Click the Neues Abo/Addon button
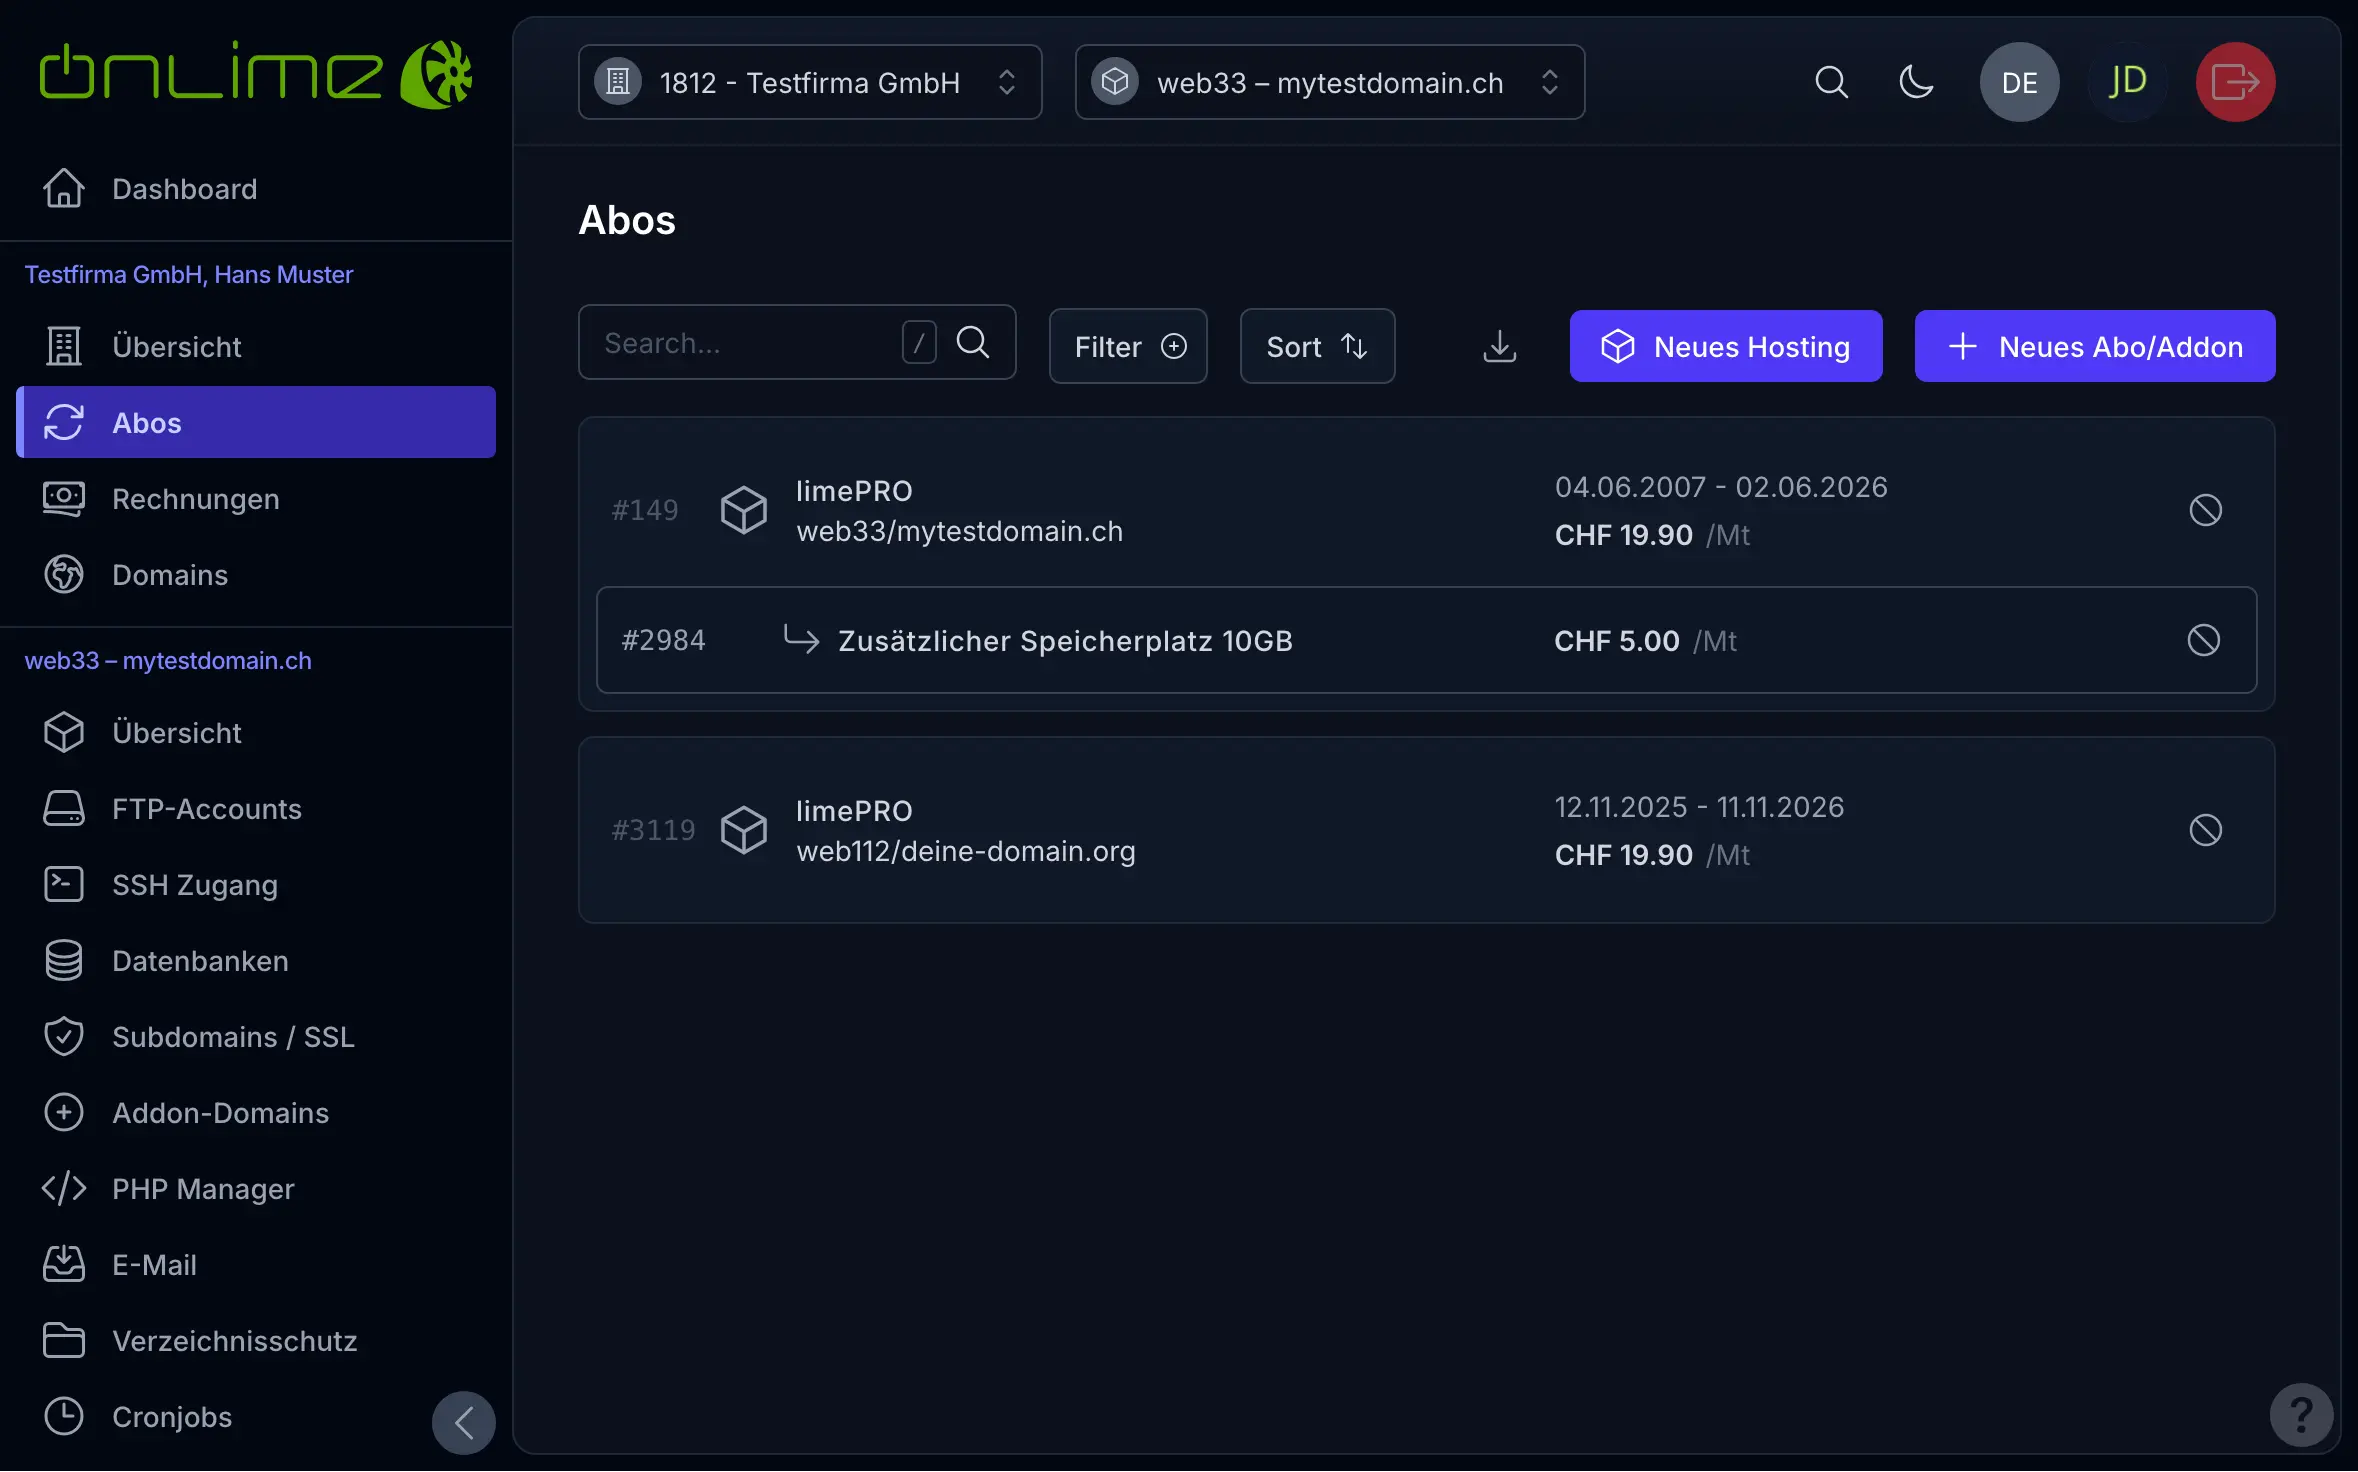Screen dimensions: 2358x1472 2094,346
